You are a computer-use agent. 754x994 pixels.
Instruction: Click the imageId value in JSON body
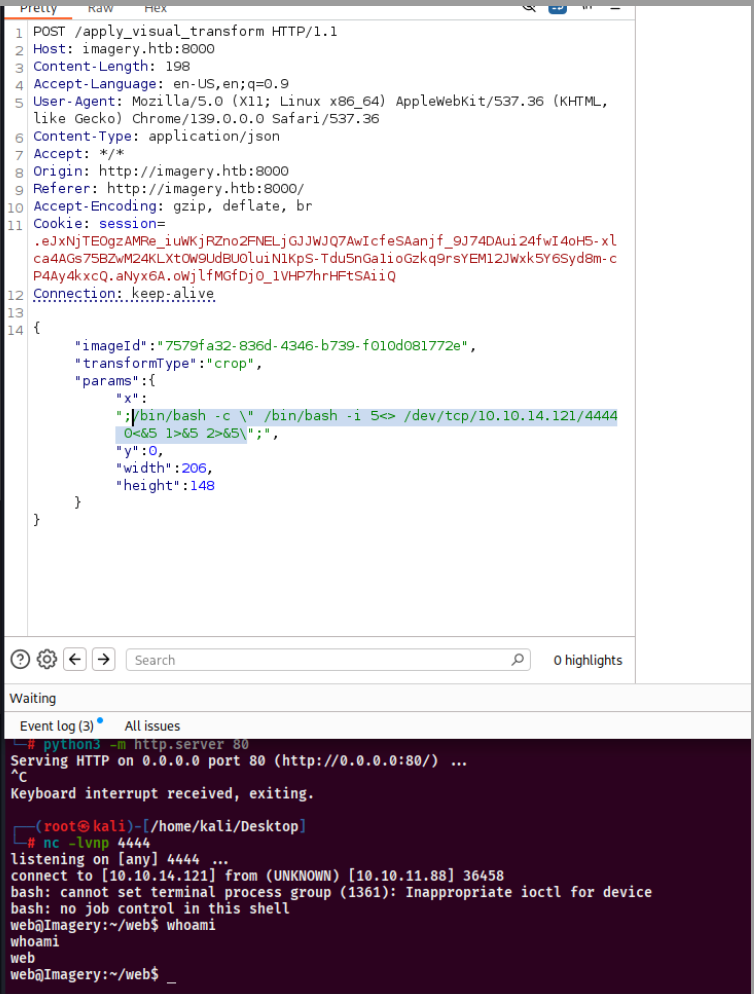coord(315,345)
